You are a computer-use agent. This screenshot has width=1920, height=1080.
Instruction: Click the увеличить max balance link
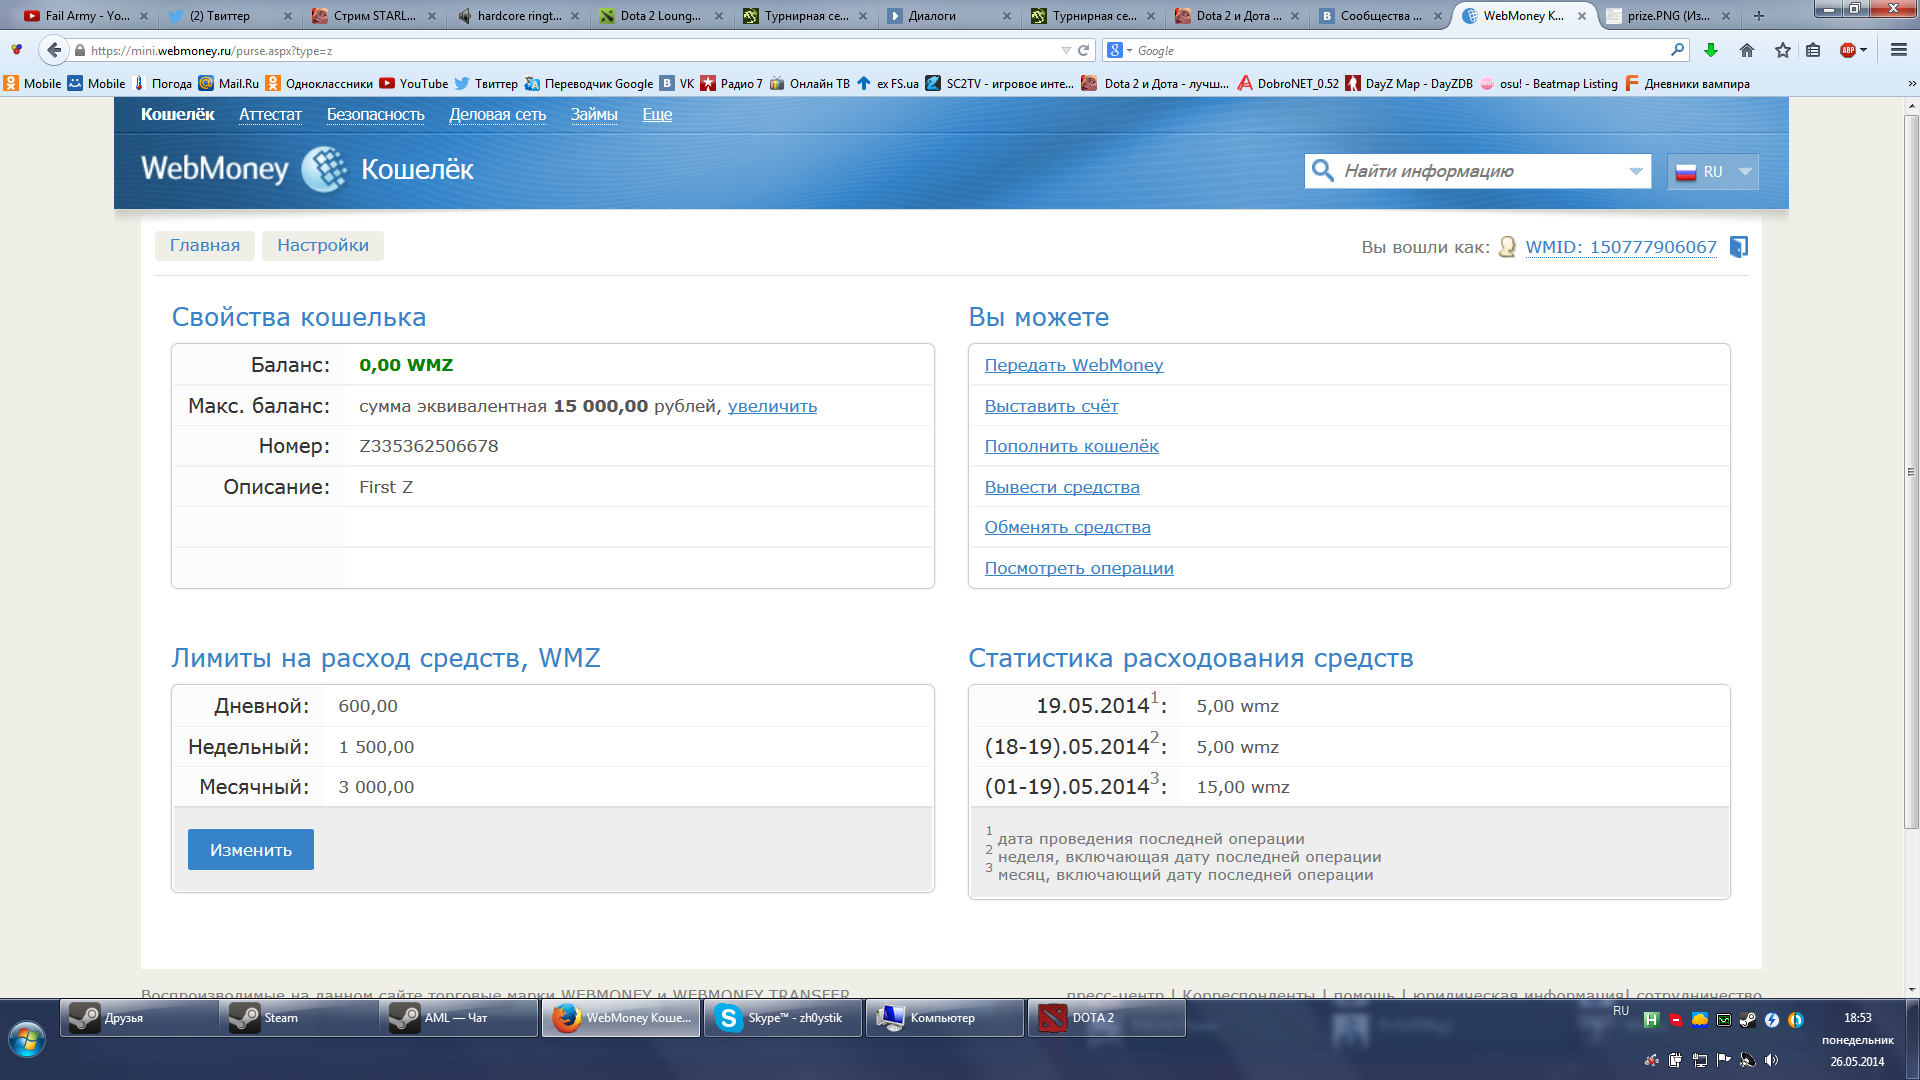click(772, 407)
